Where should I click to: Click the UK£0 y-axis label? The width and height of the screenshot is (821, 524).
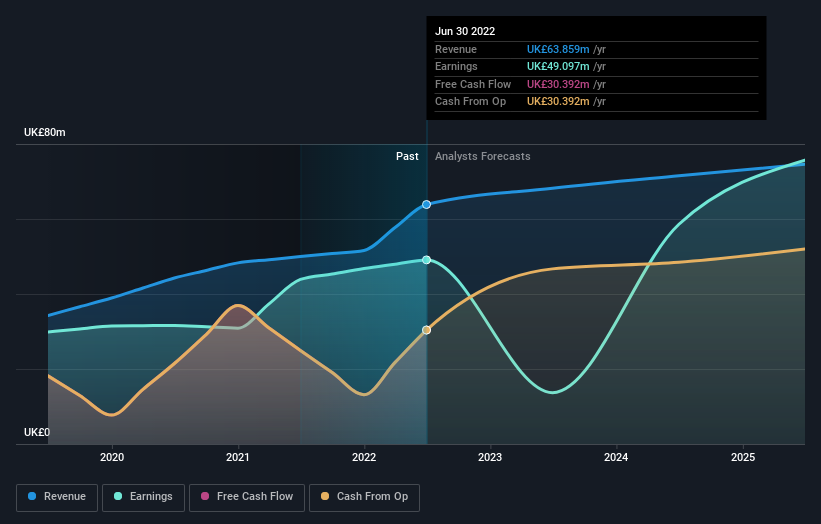tap(37, 432)
